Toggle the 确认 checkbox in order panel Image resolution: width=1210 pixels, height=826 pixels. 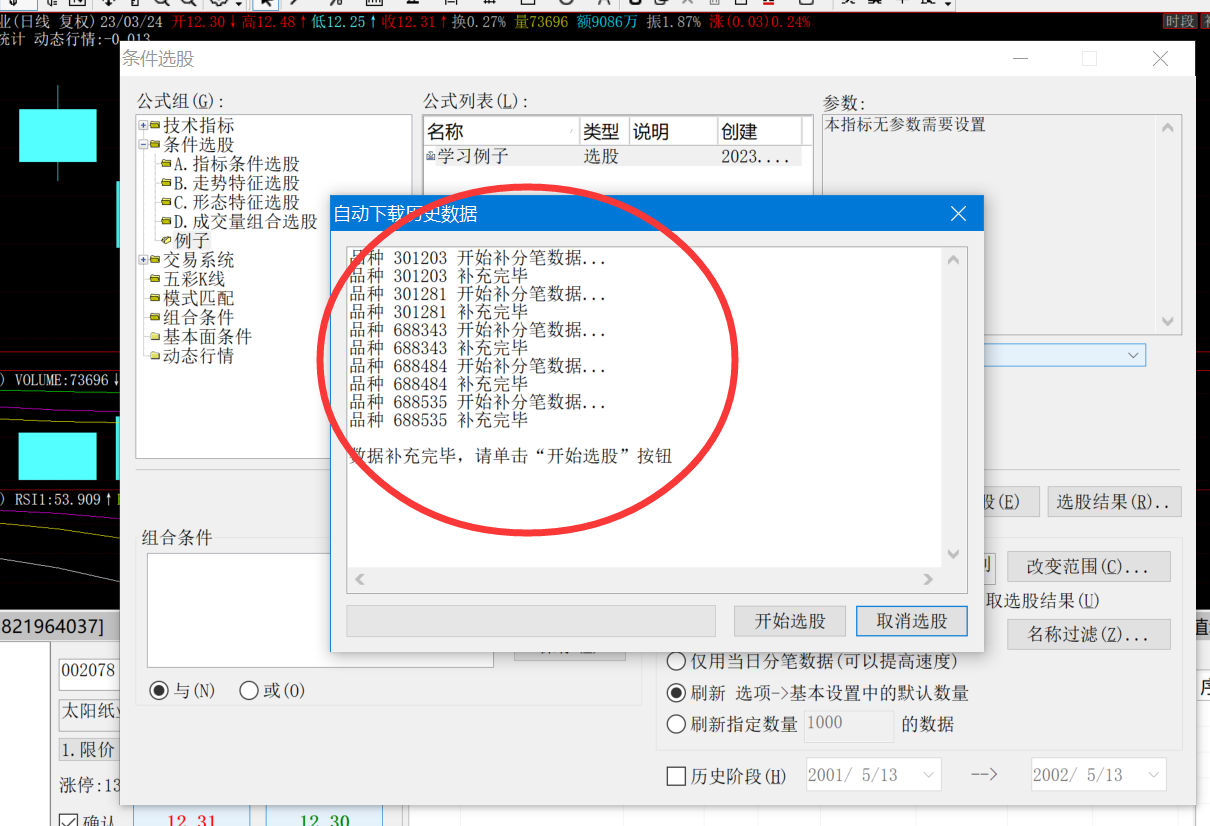point(68,822)
